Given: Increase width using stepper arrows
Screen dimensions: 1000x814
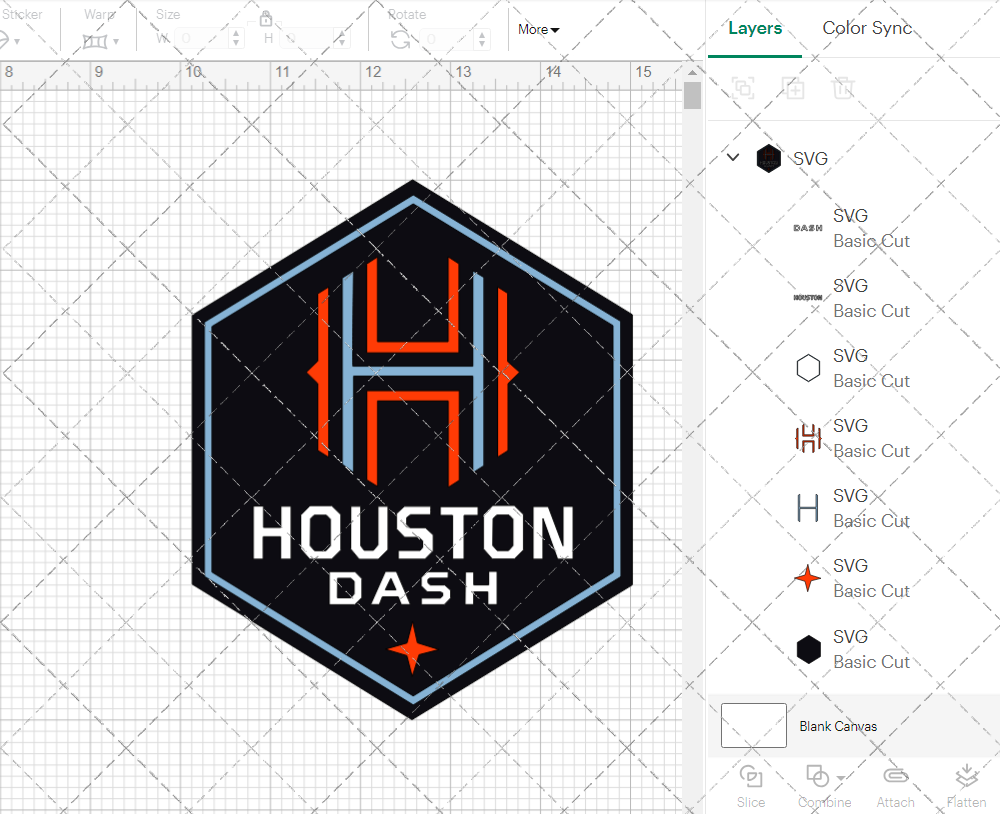Looking at the screenshot, I should (x=236, y=34).
